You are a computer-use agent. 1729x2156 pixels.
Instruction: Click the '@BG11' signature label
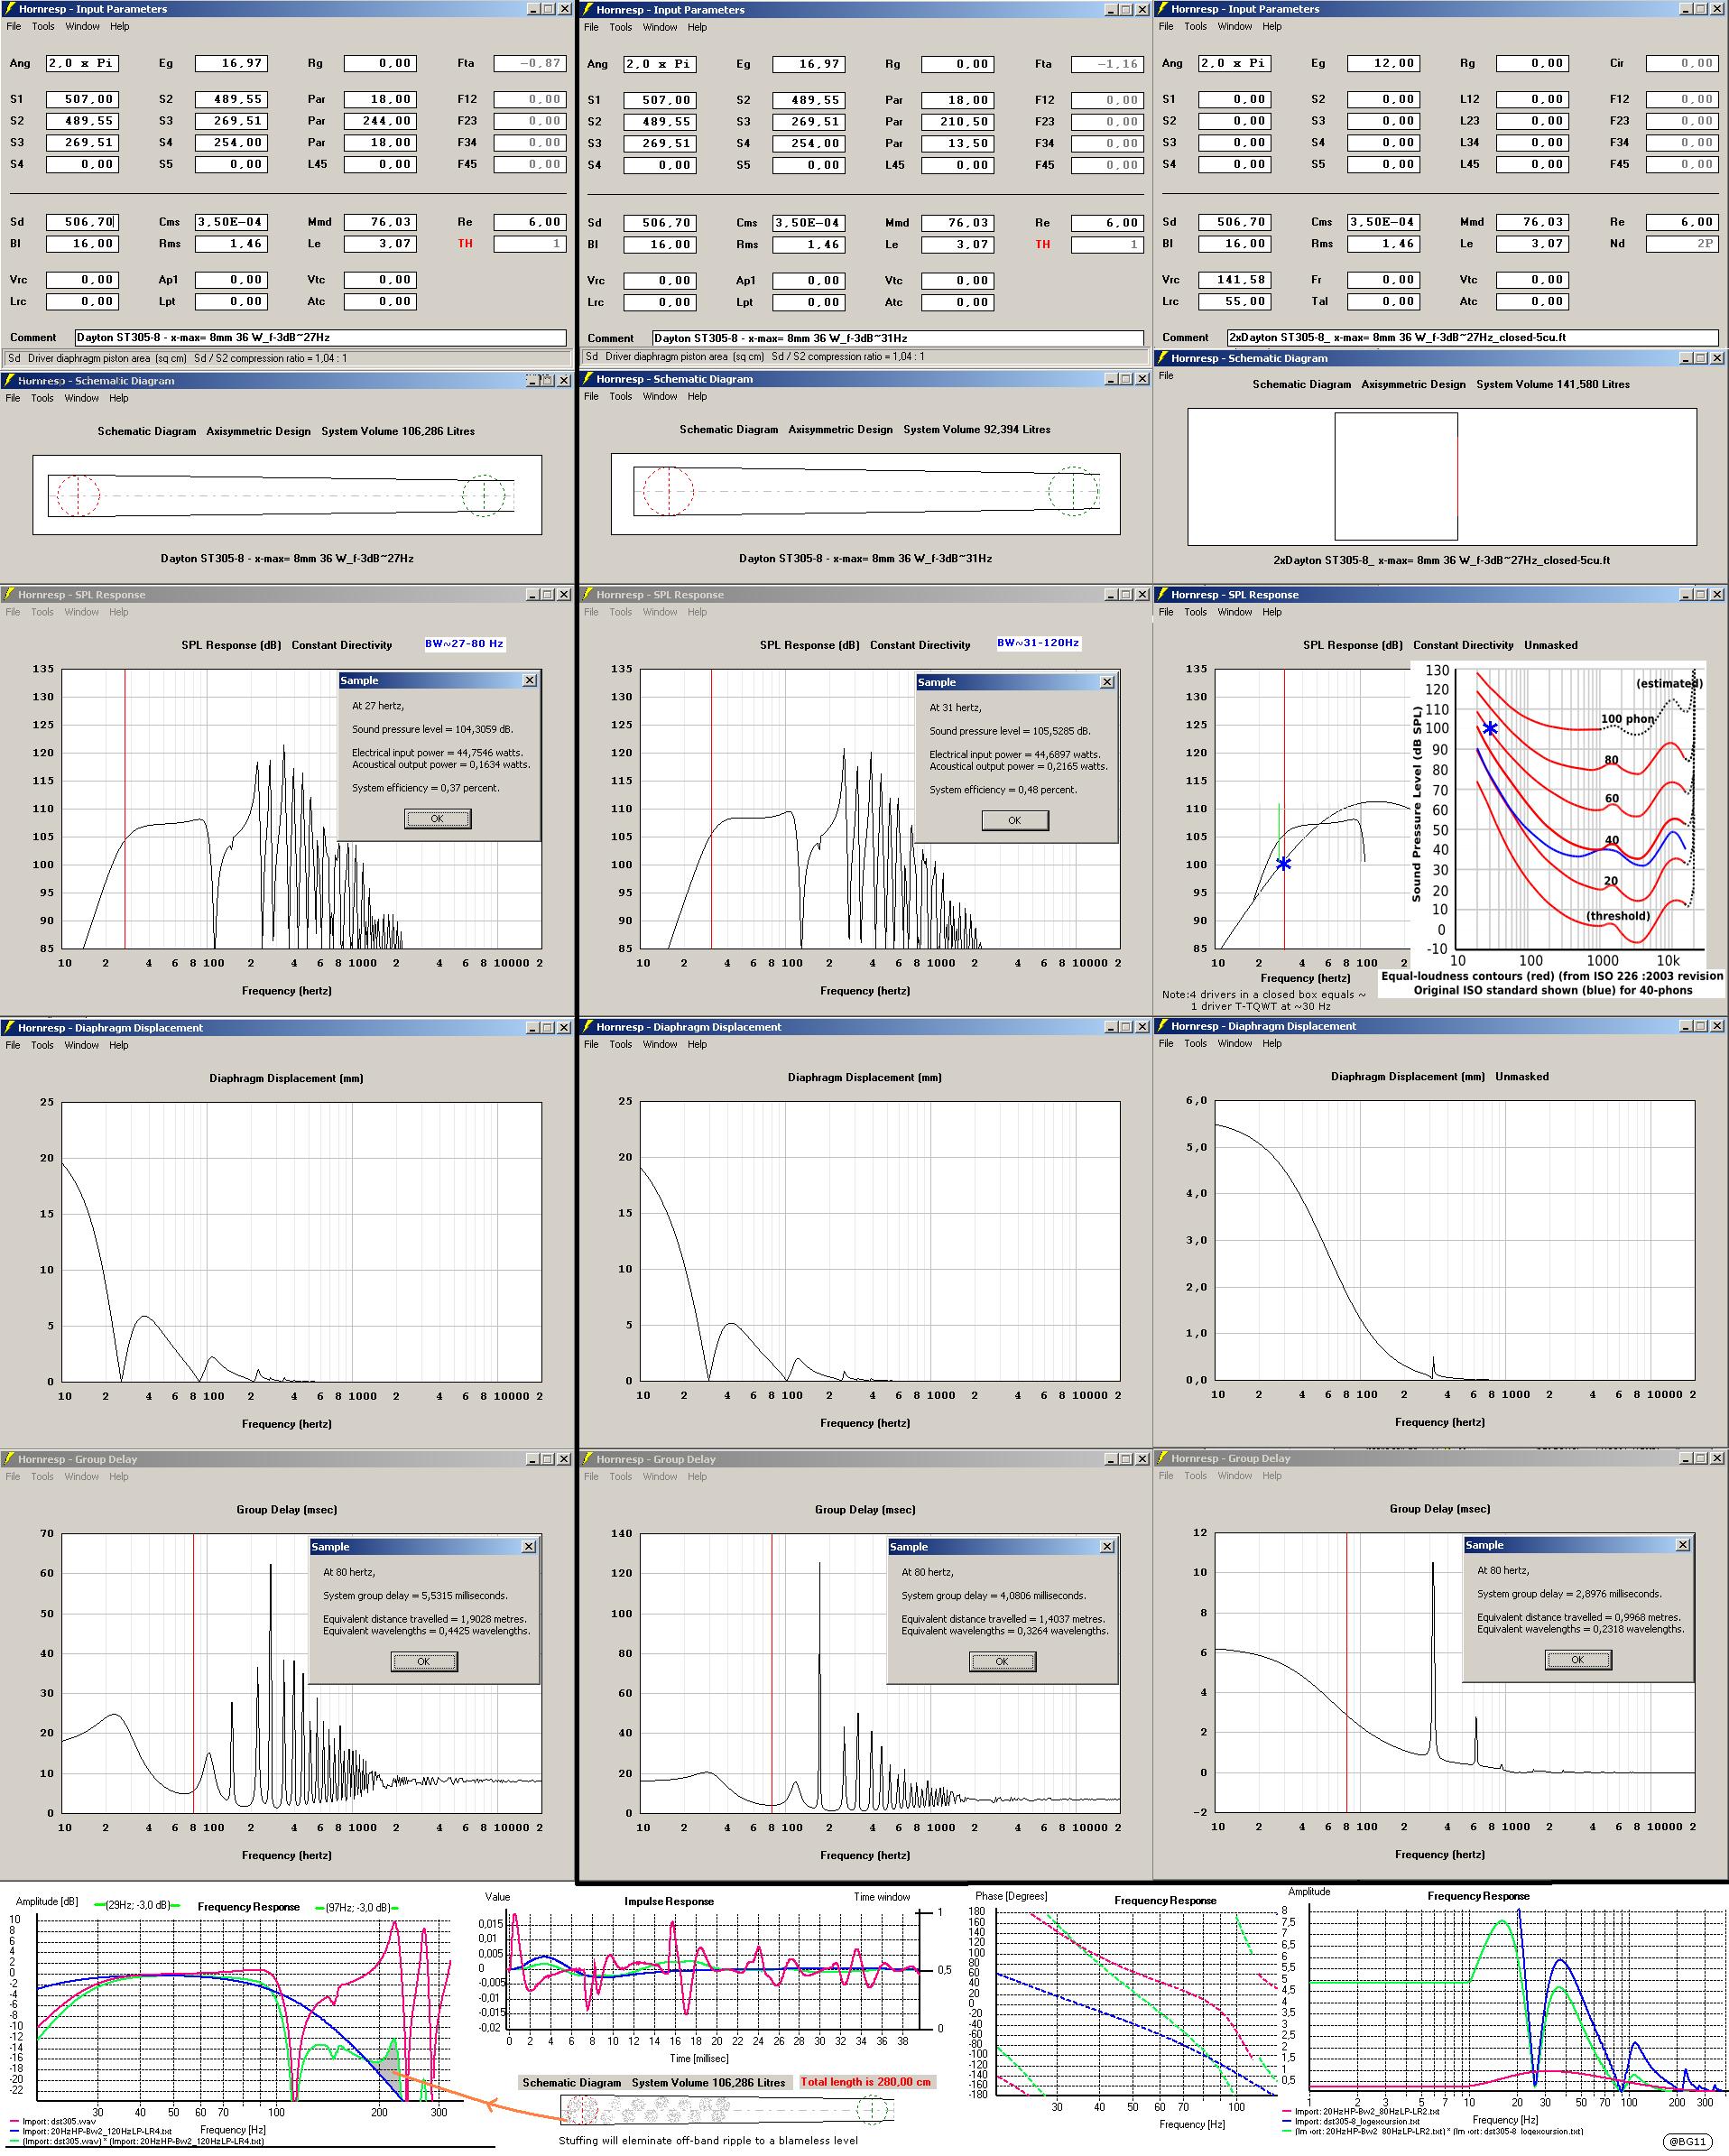(x=1687, y=2141)
